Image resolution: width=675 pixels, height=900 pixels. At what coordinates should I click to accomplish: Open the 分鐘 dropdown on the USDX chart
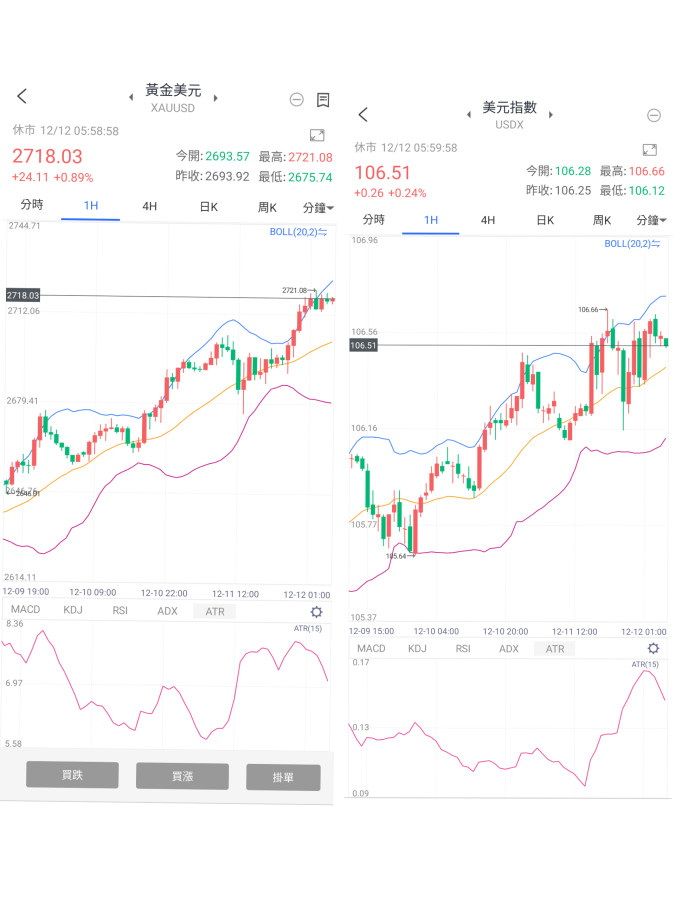click(654, 220)
